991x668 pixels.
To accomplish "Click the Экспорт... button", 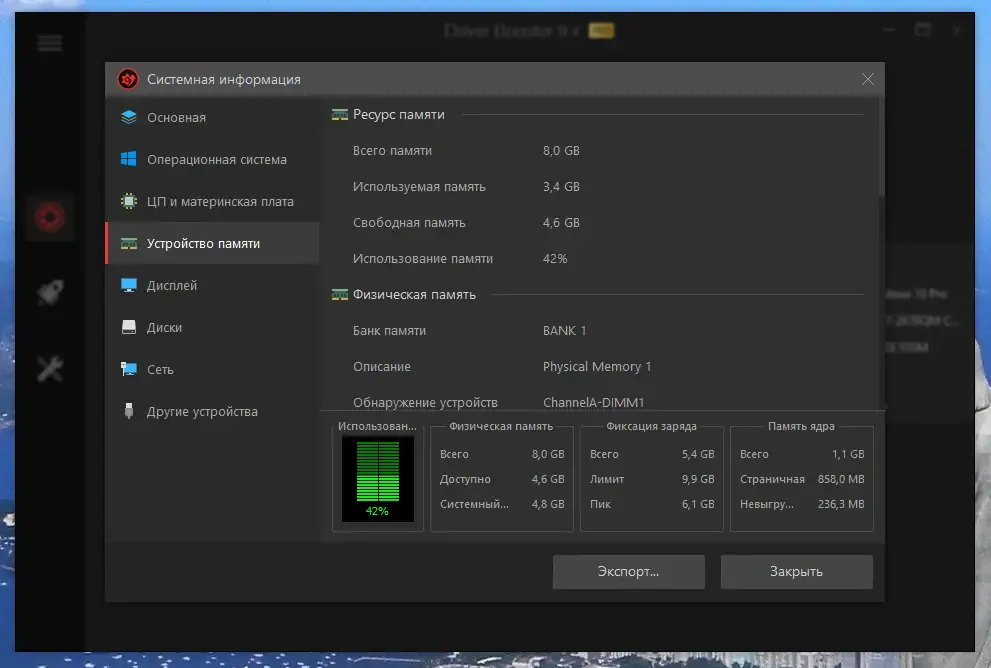I will [629, 571].
